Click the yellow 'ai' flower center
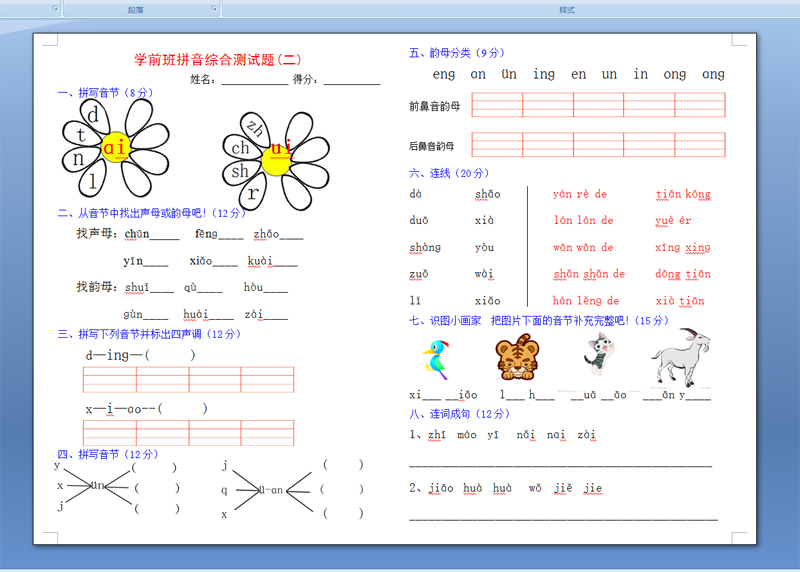 tap(116, 147)
